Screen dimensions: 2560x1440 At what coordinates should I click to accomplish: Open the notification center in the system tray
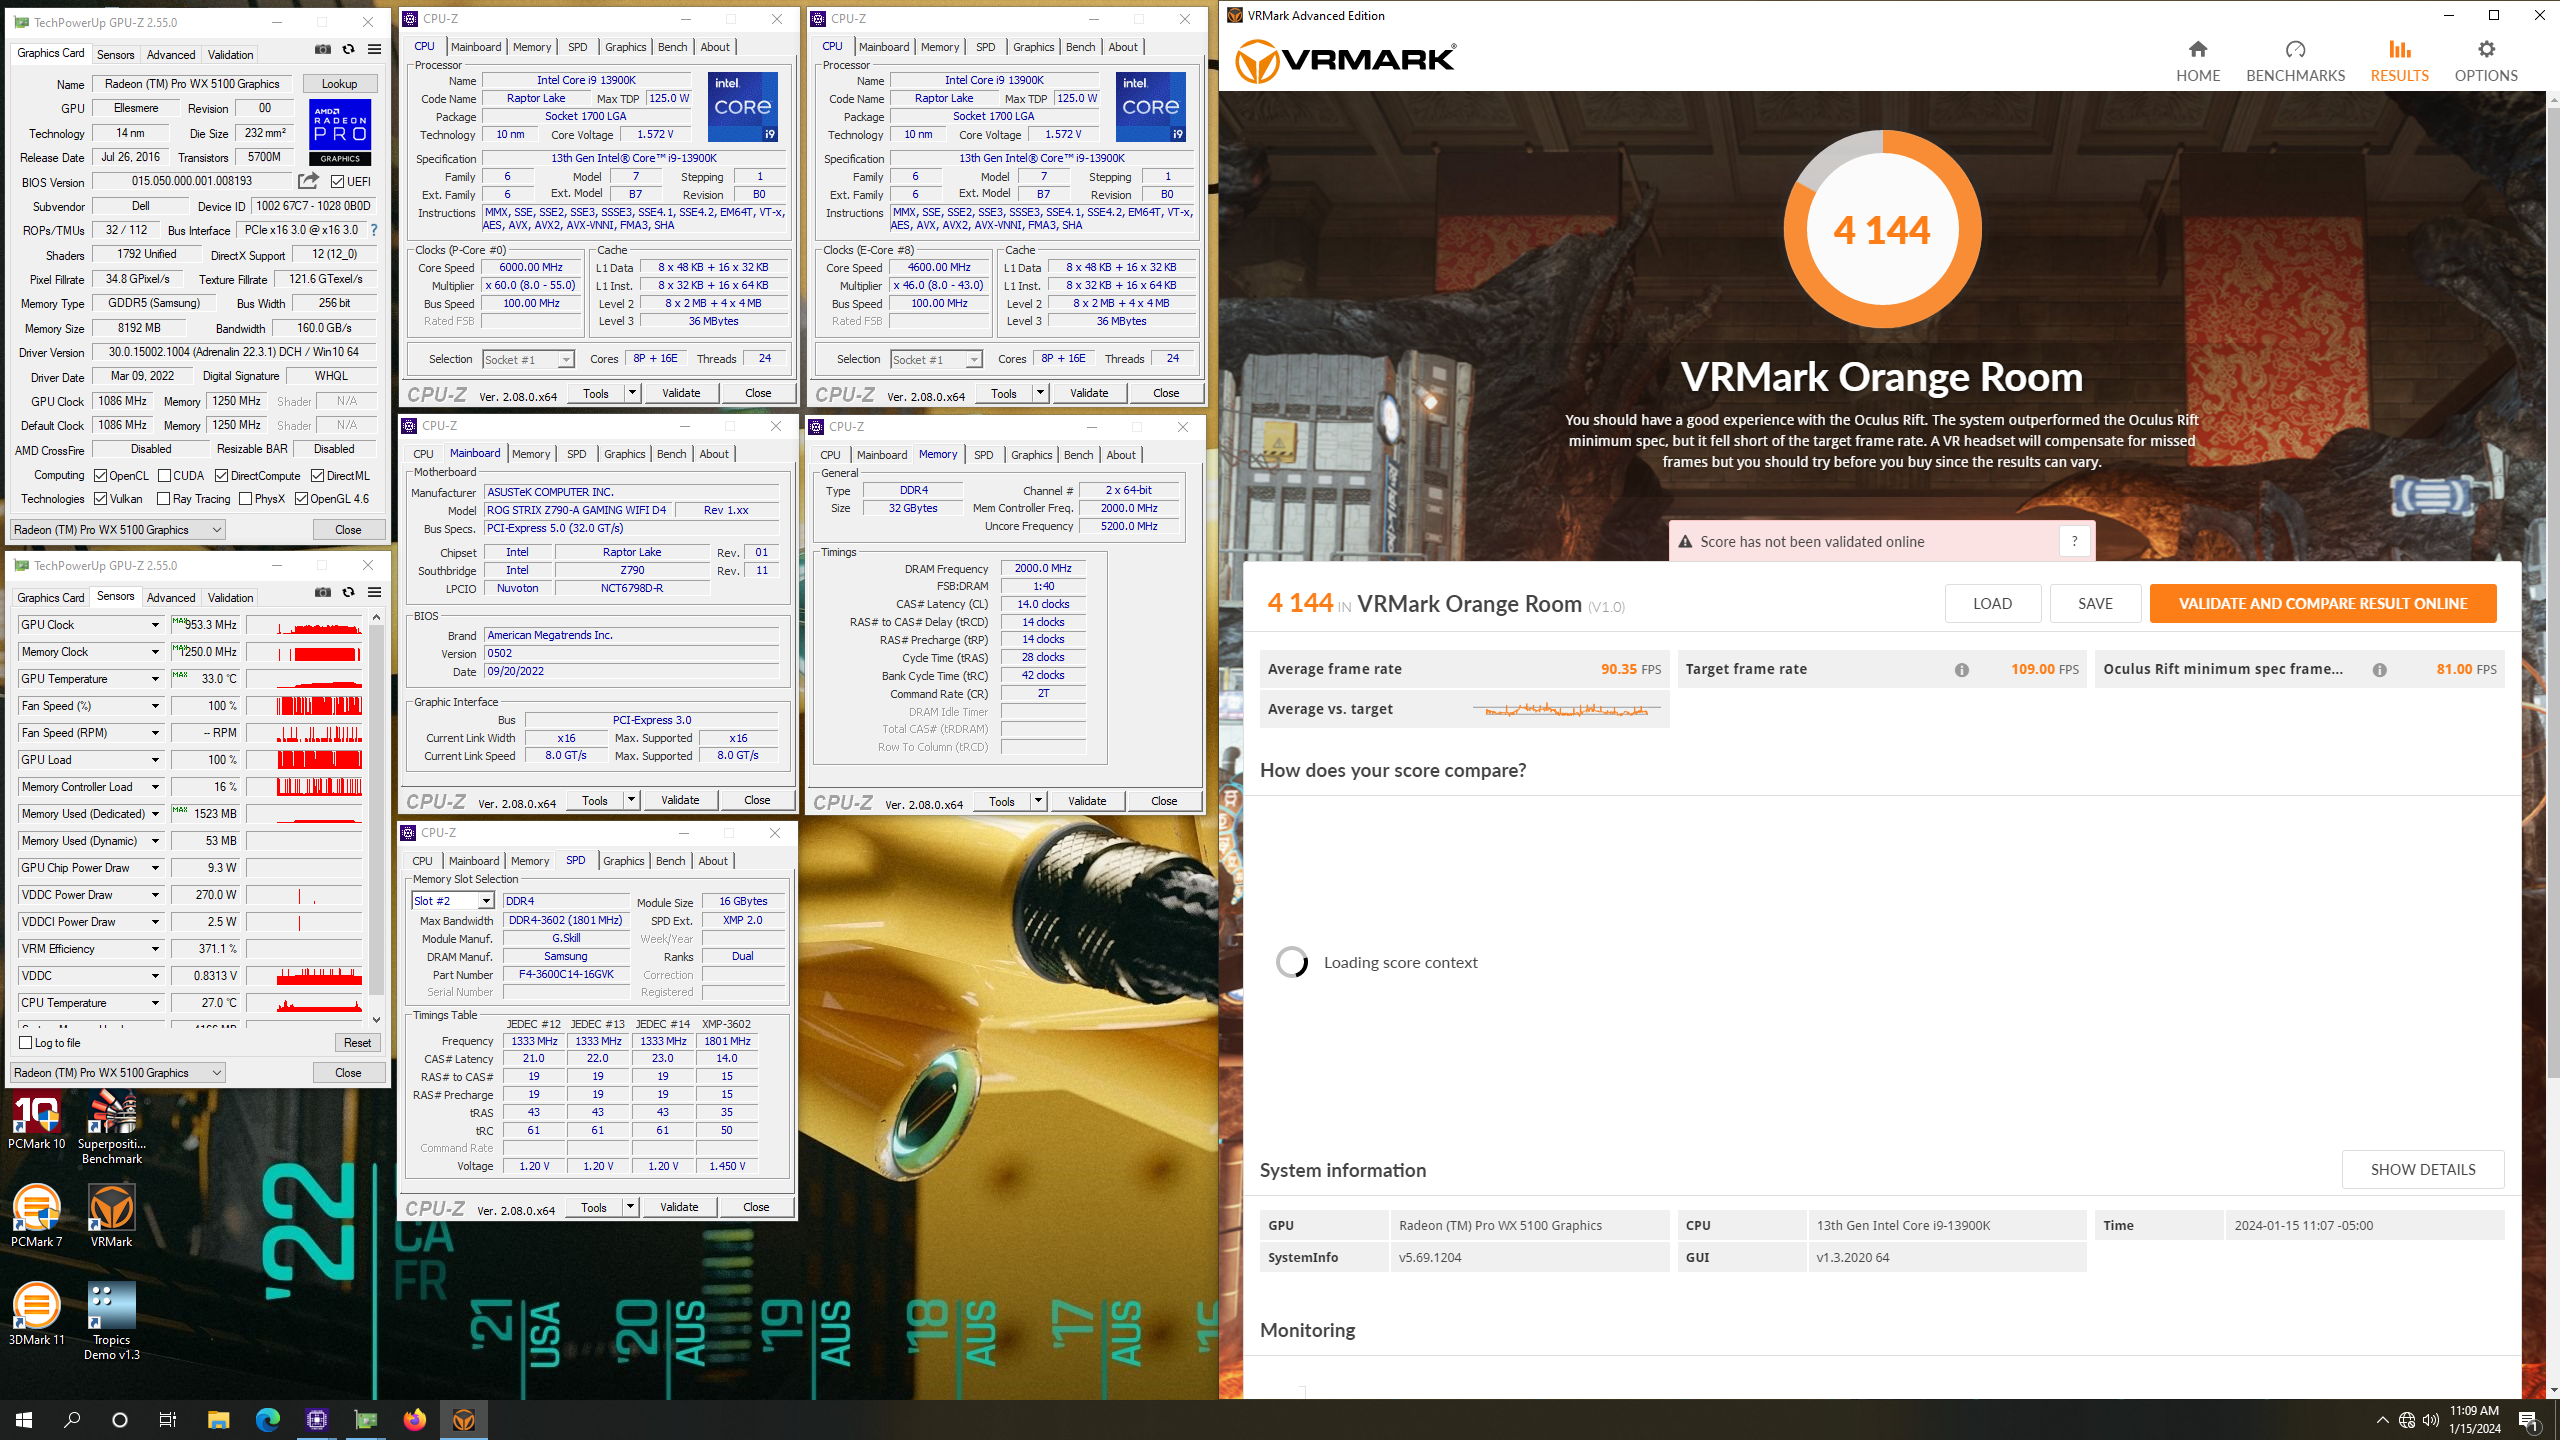pos(2528,1419)
